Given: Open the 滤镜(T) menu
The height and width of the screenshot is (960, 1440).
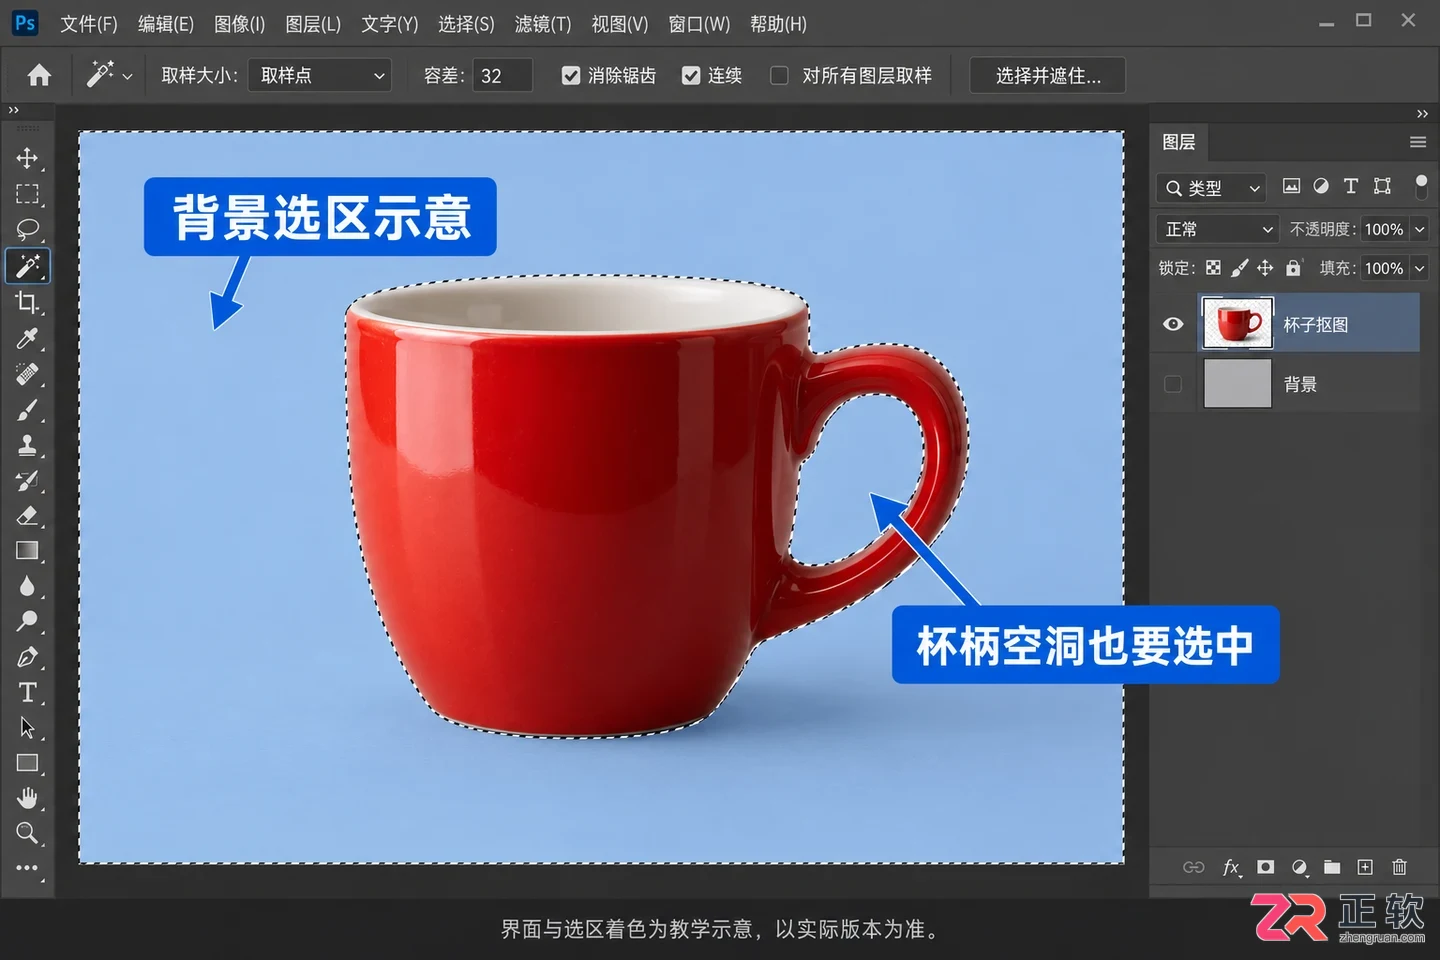Looking at the screenshot, I should [x=543, y=24].
